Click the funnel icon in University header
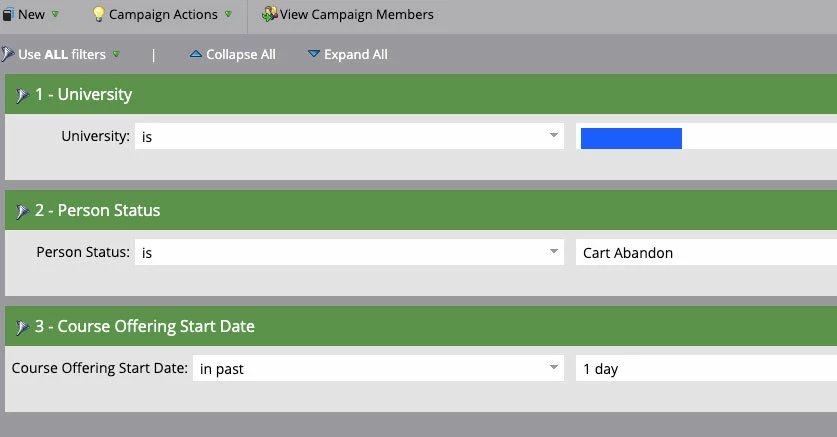The height and width of the screenshot is (437, 837). tap(22, 96)
